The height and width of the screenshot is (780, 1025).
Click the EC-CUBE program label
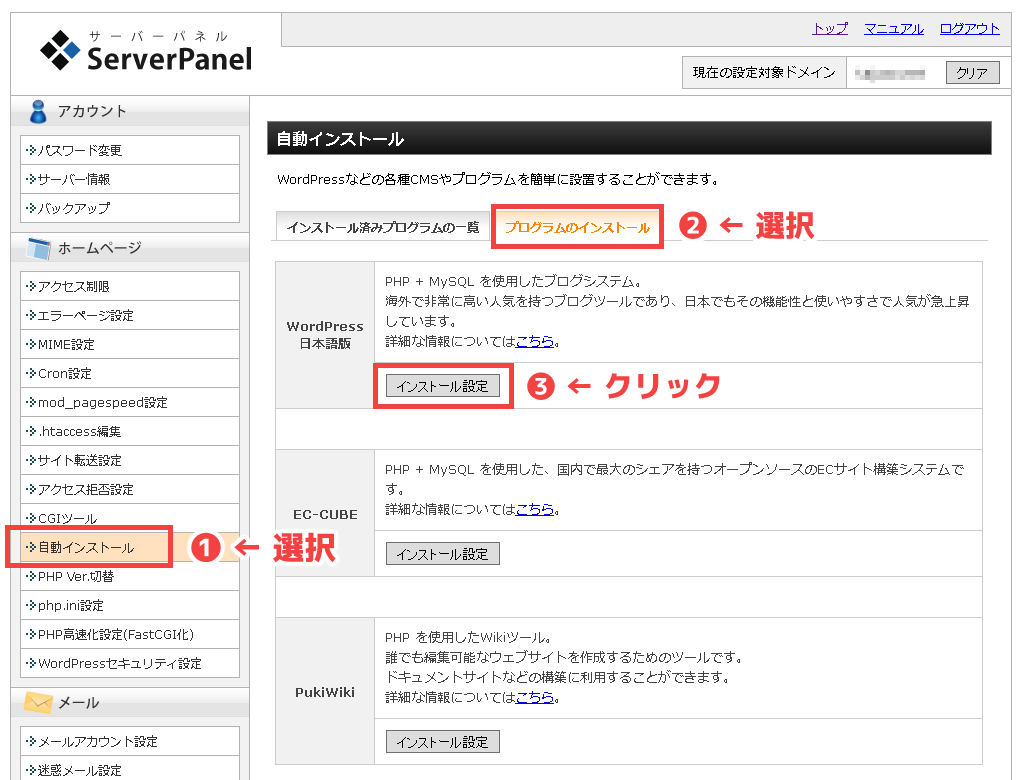325,515
